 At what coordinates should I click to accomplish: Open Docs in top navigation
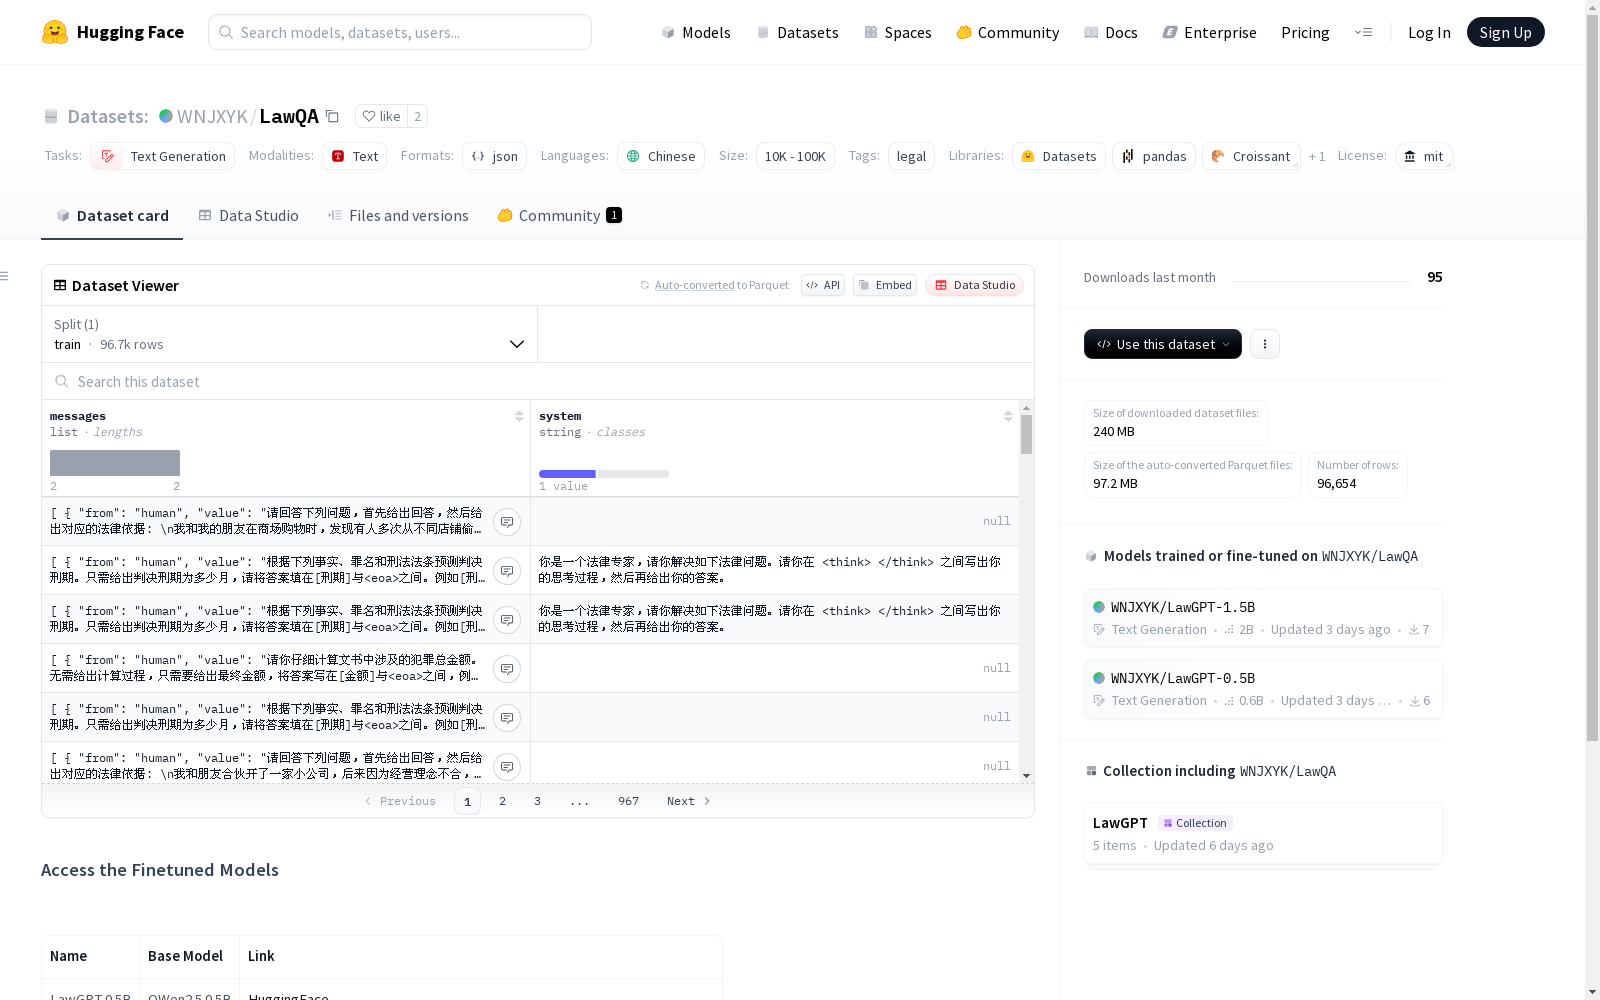[x=1111, y=32]
